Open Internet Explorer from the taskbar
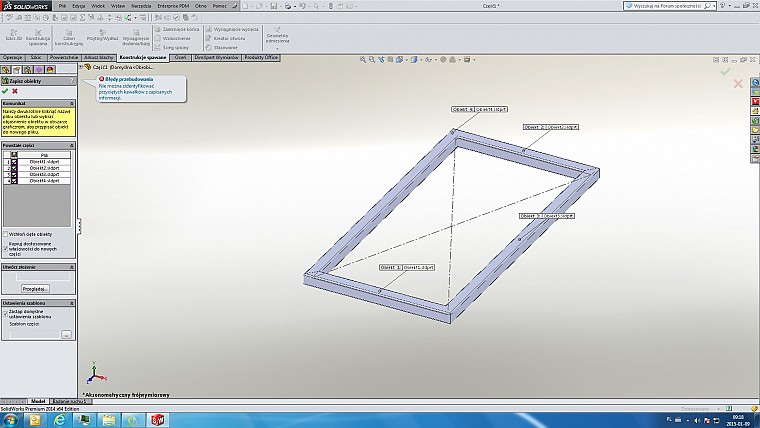Image resolution: width=760 pixels, height=428 pixels. pyautogui.click(x=61, y=420)
